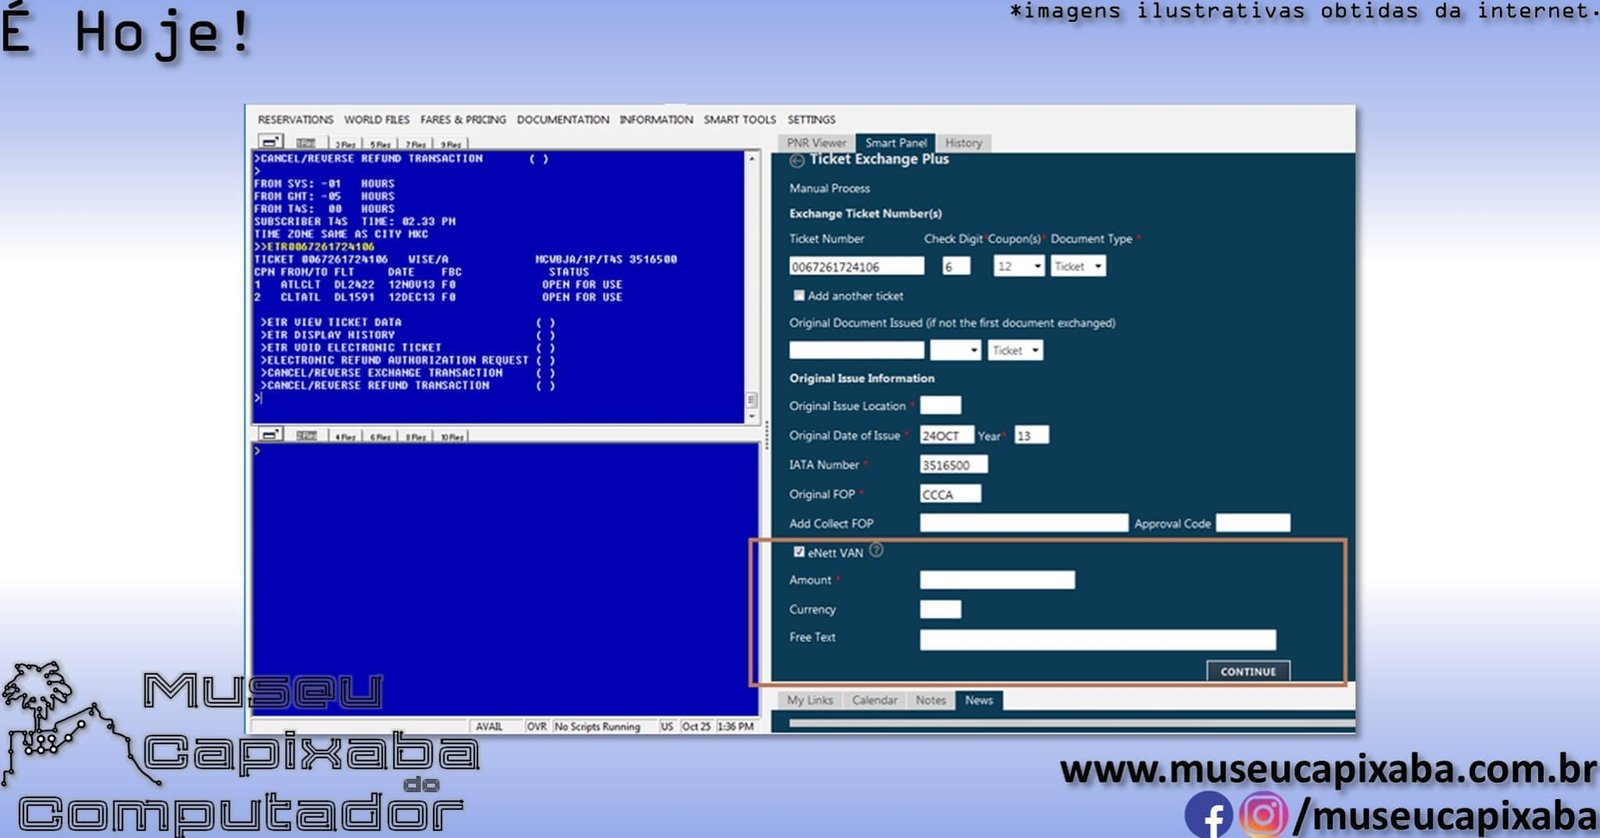
Task: Select the 7Res tab in upper terminal
Action: coord(416,145)
